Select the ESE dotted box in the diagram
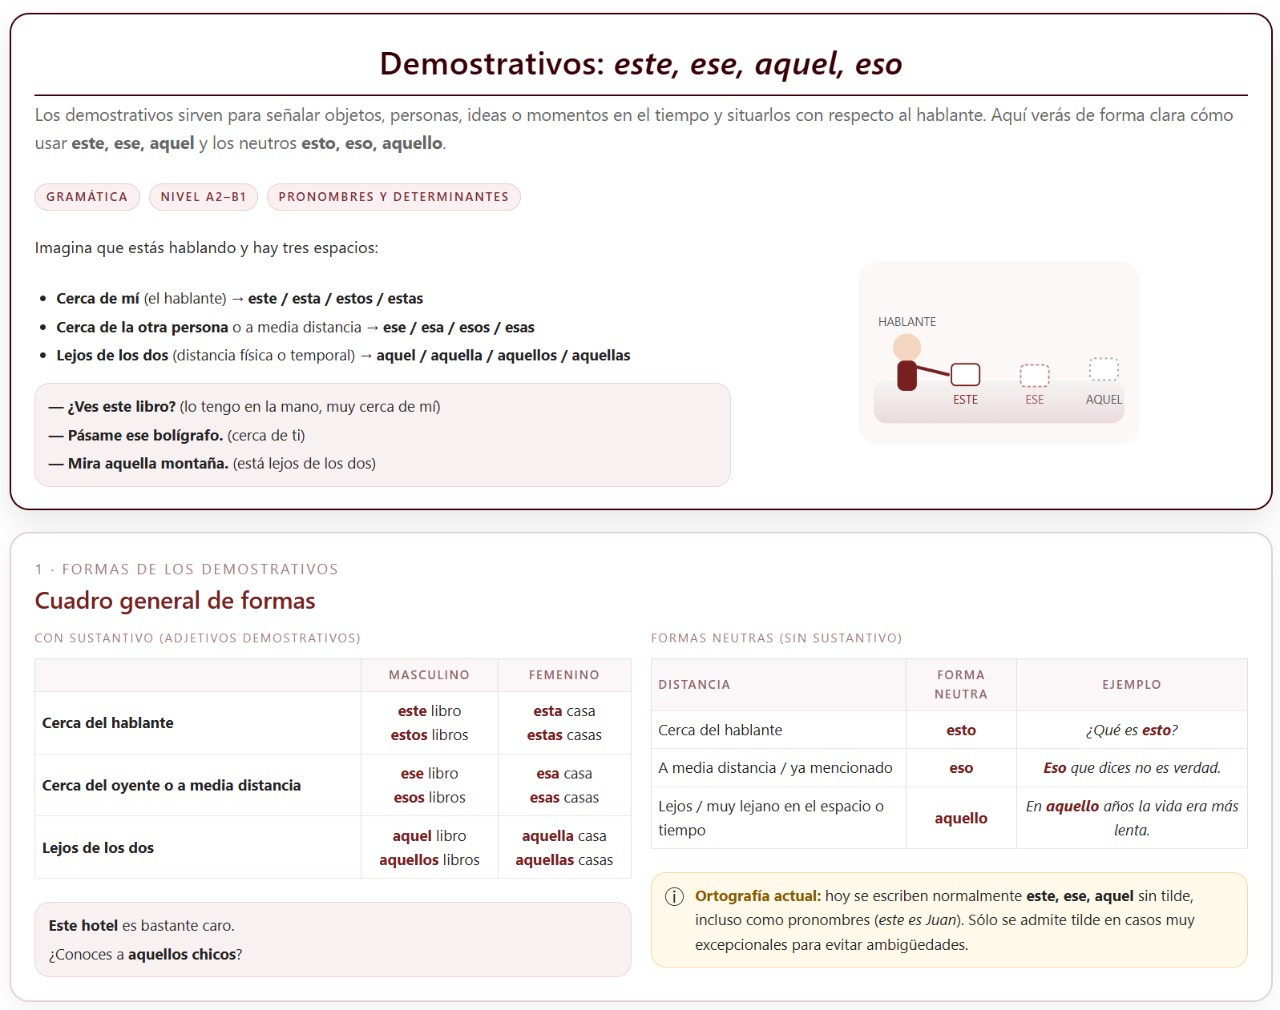The width and height of the screenshot is (1280, 1010). (1033, 374)
